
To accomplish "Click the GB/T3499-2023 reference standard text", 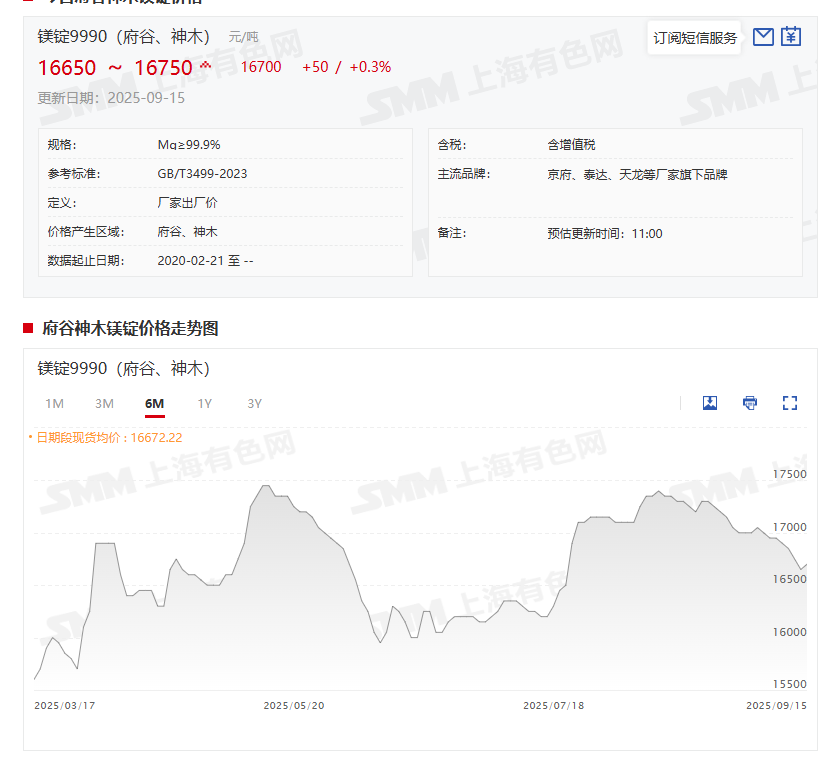I will coord(202,174).
